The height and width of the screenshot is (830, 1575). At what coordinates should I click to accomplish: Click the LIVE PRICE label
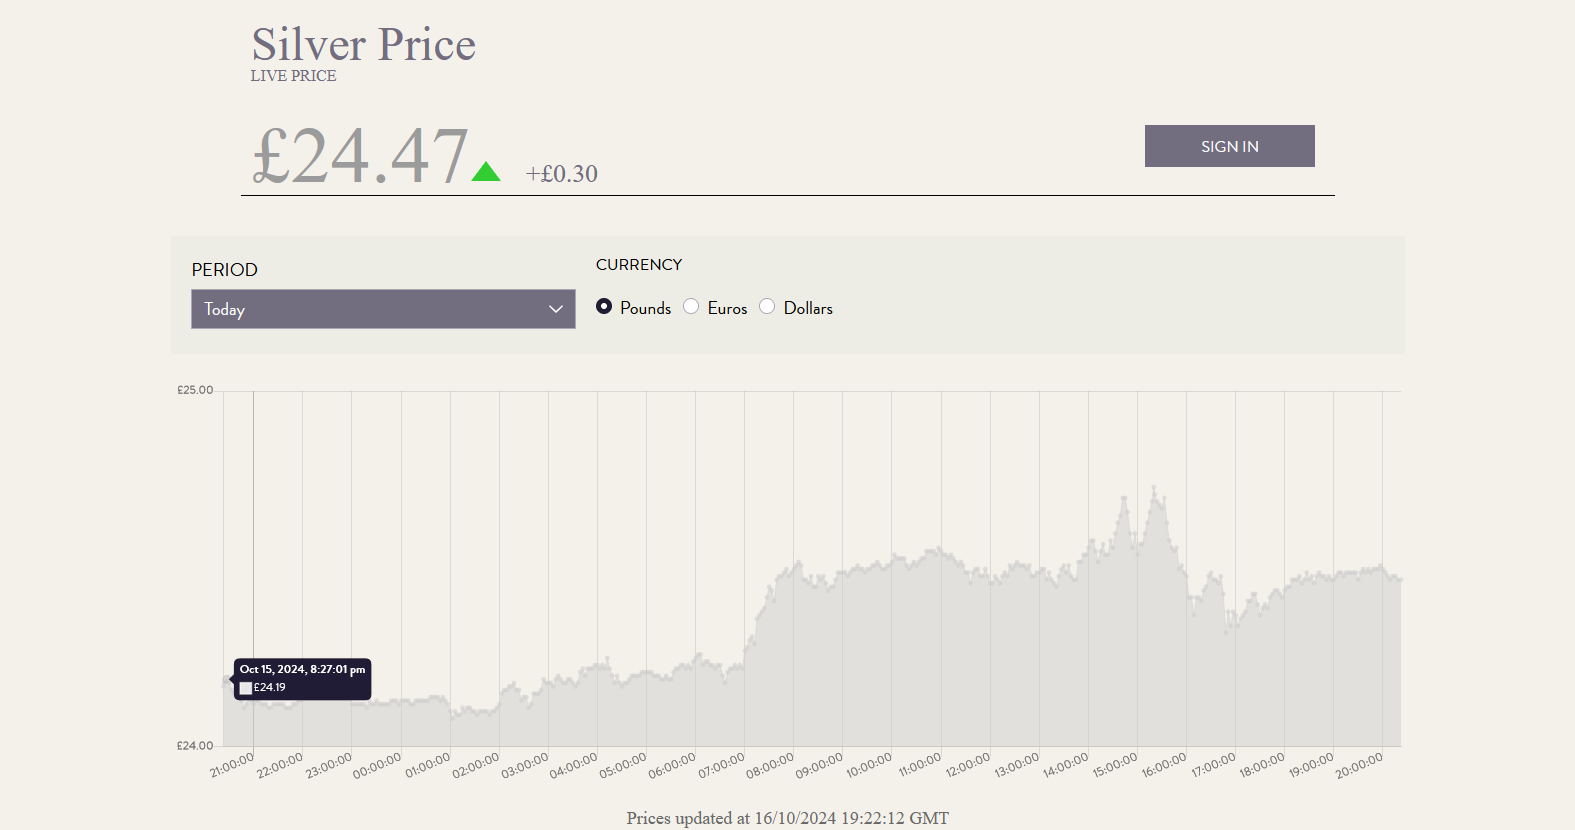coord(293,76)
